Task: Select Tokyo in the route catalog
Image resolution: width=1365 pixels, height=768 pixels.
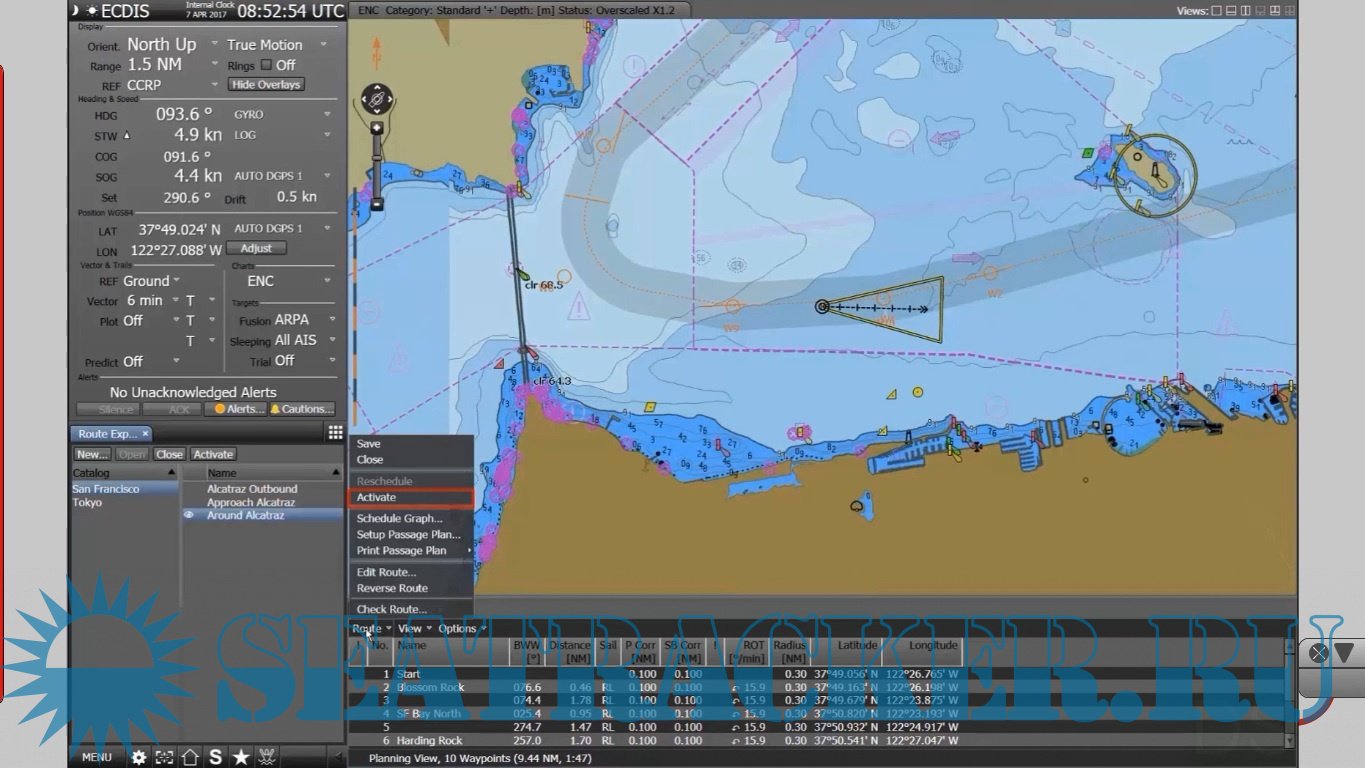Action: [x=88, y=502]
